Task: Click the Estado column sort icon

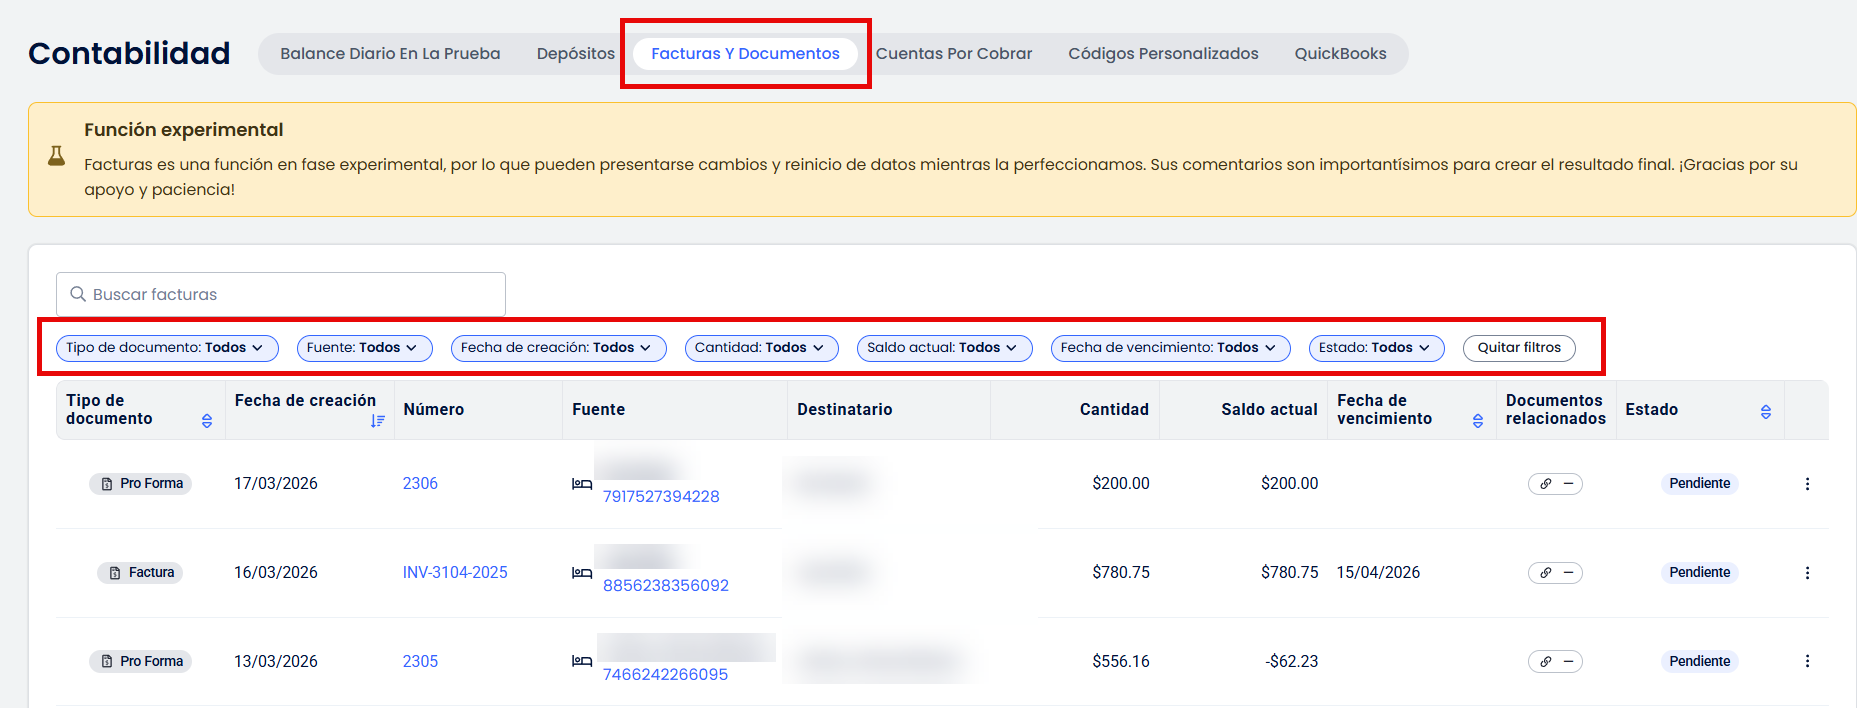Action: [1766, 412]
